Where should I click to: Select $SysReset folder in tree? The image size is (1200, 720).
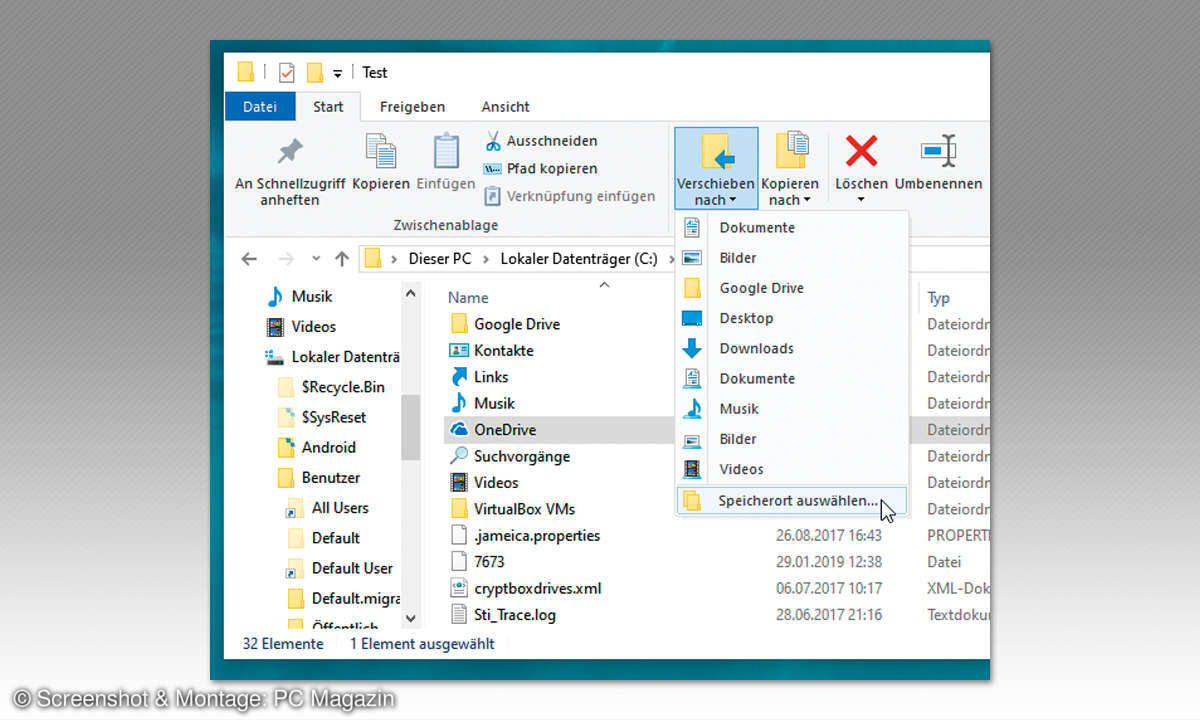pyautogui.click(x=322, y=417)
